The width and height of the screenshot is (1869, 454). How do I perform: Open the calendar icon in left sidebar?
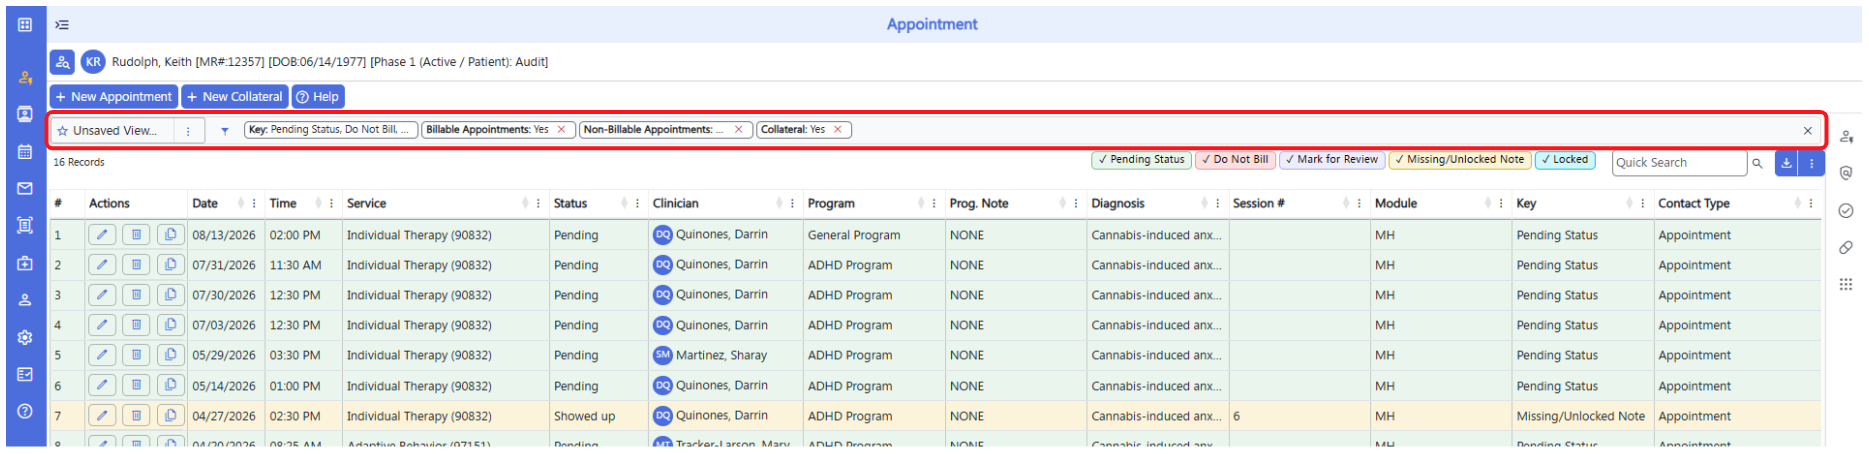pos(25,152)
